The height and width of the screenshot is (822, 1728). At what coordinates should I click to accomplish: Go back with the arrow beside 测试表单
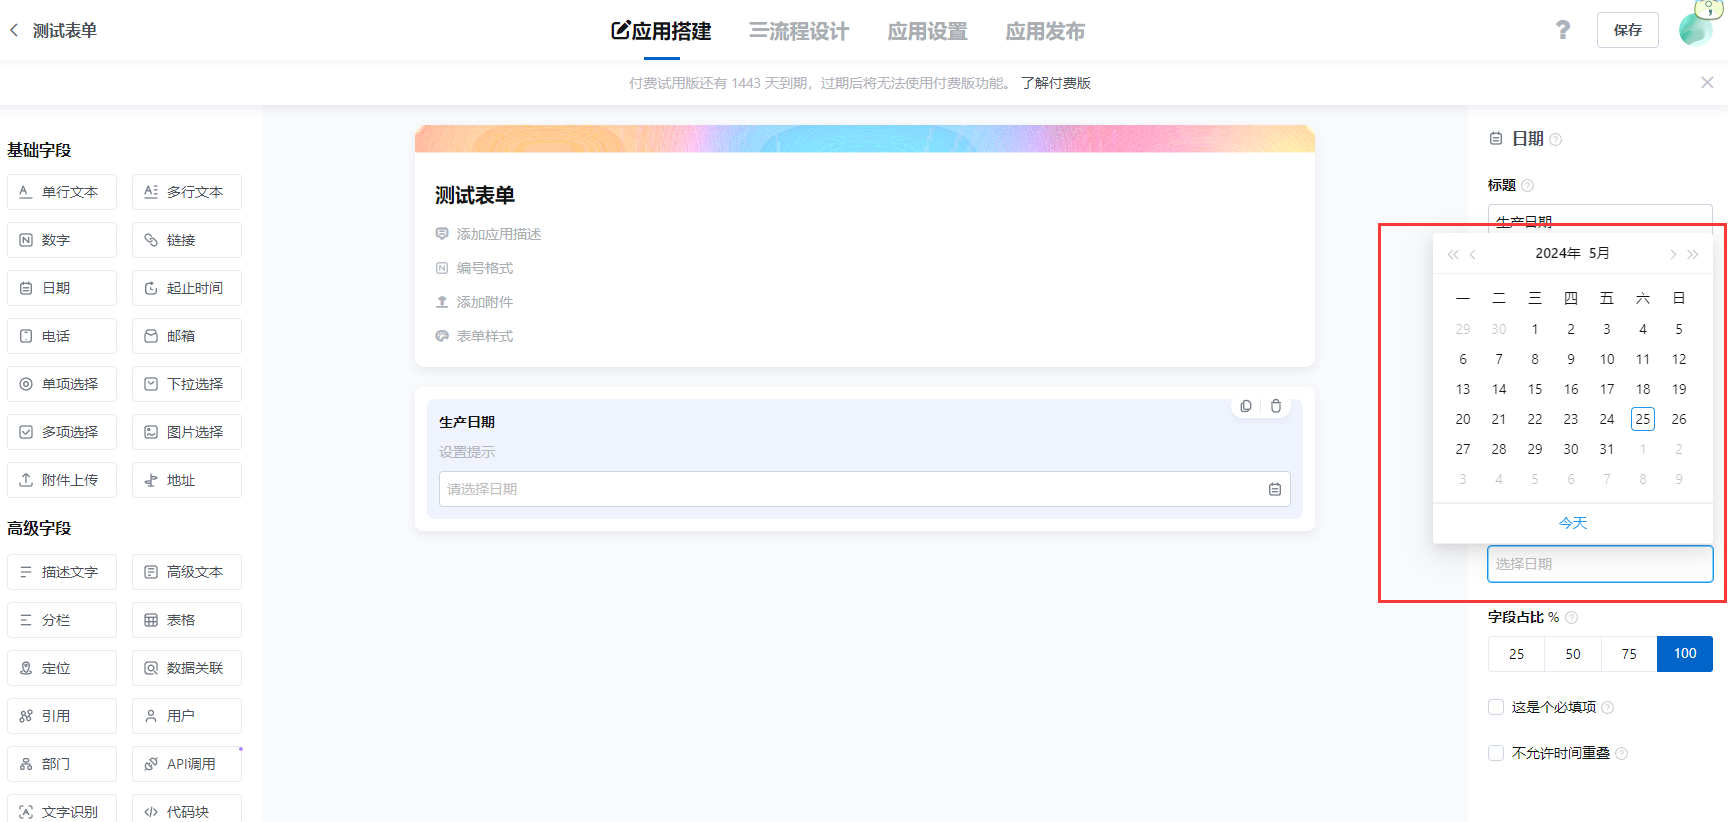(x=14, y=30)
